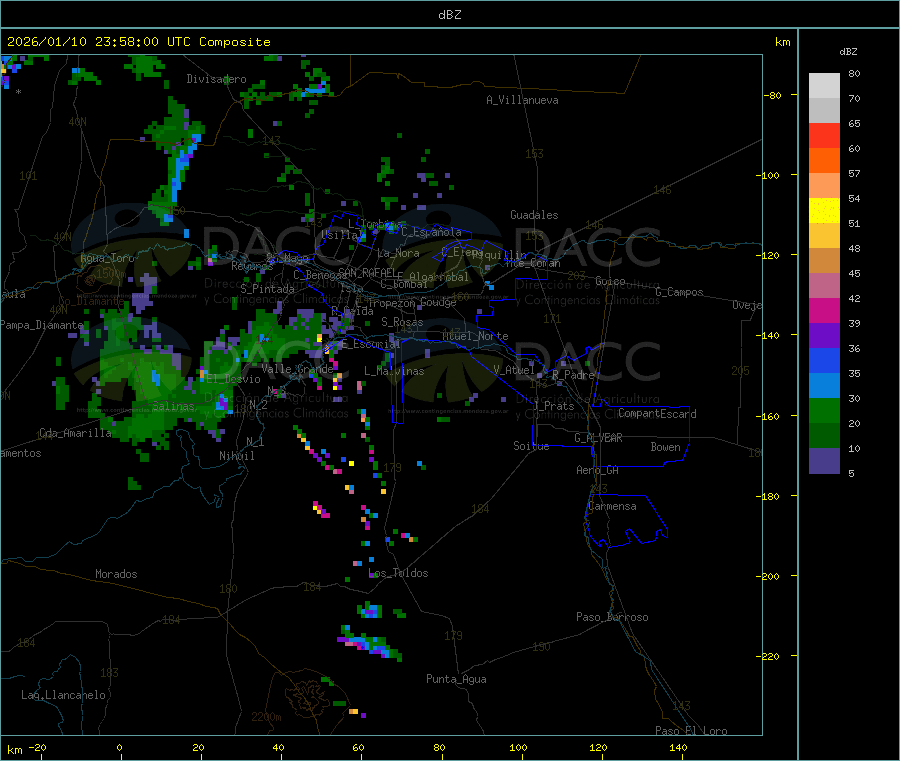Click the Atuel_Norte label
The height and width of the screenshot is (761, 900).
tap(475, 336)
